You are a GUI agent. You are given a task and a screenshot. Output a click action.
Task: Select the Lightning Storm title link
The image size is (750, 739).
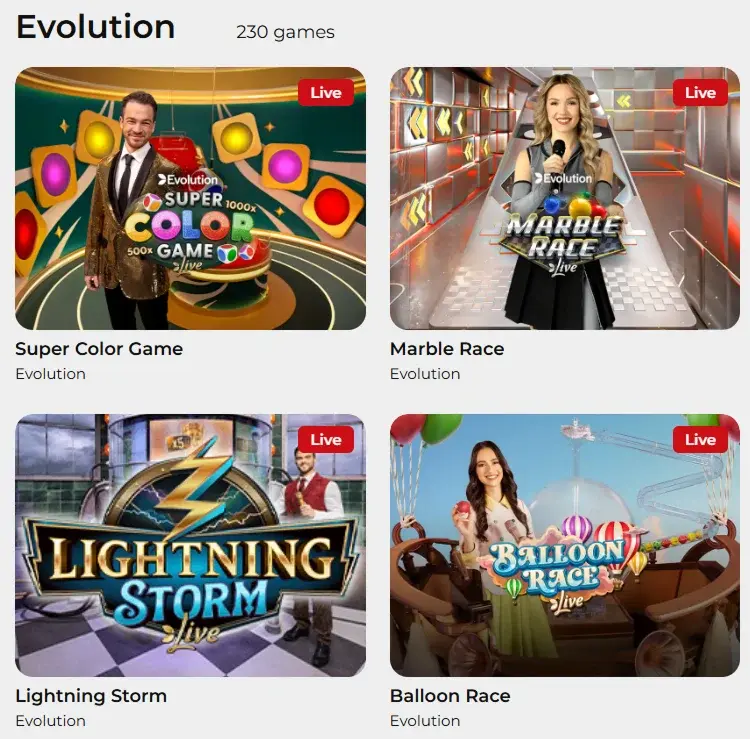91,696
